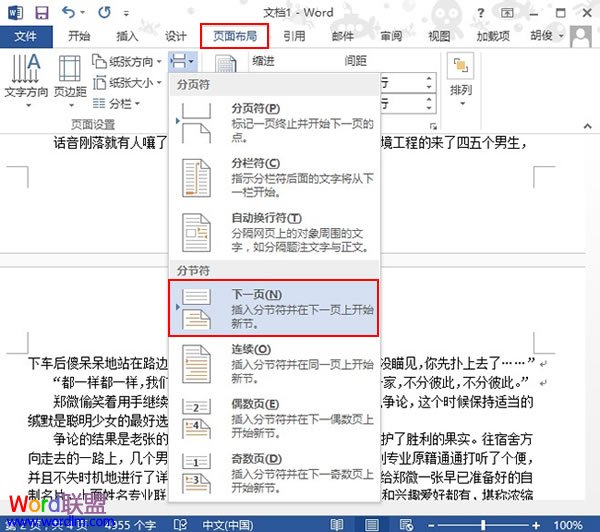Click the column break icon beside 分栏符(C)
Viewport: 600px width, 532px height.
pos(196,178)
